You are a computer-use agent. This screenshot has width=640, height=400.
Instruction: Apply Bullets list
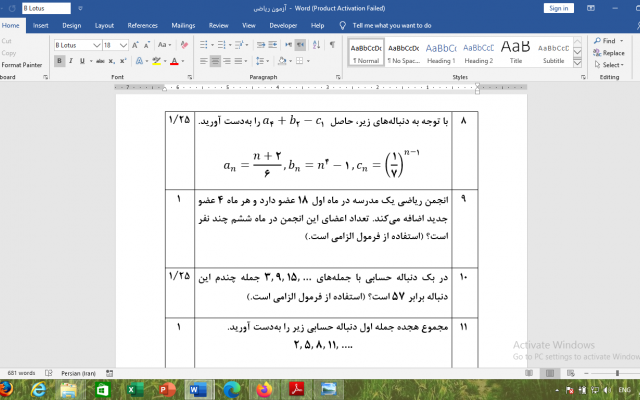coord(203,44)
